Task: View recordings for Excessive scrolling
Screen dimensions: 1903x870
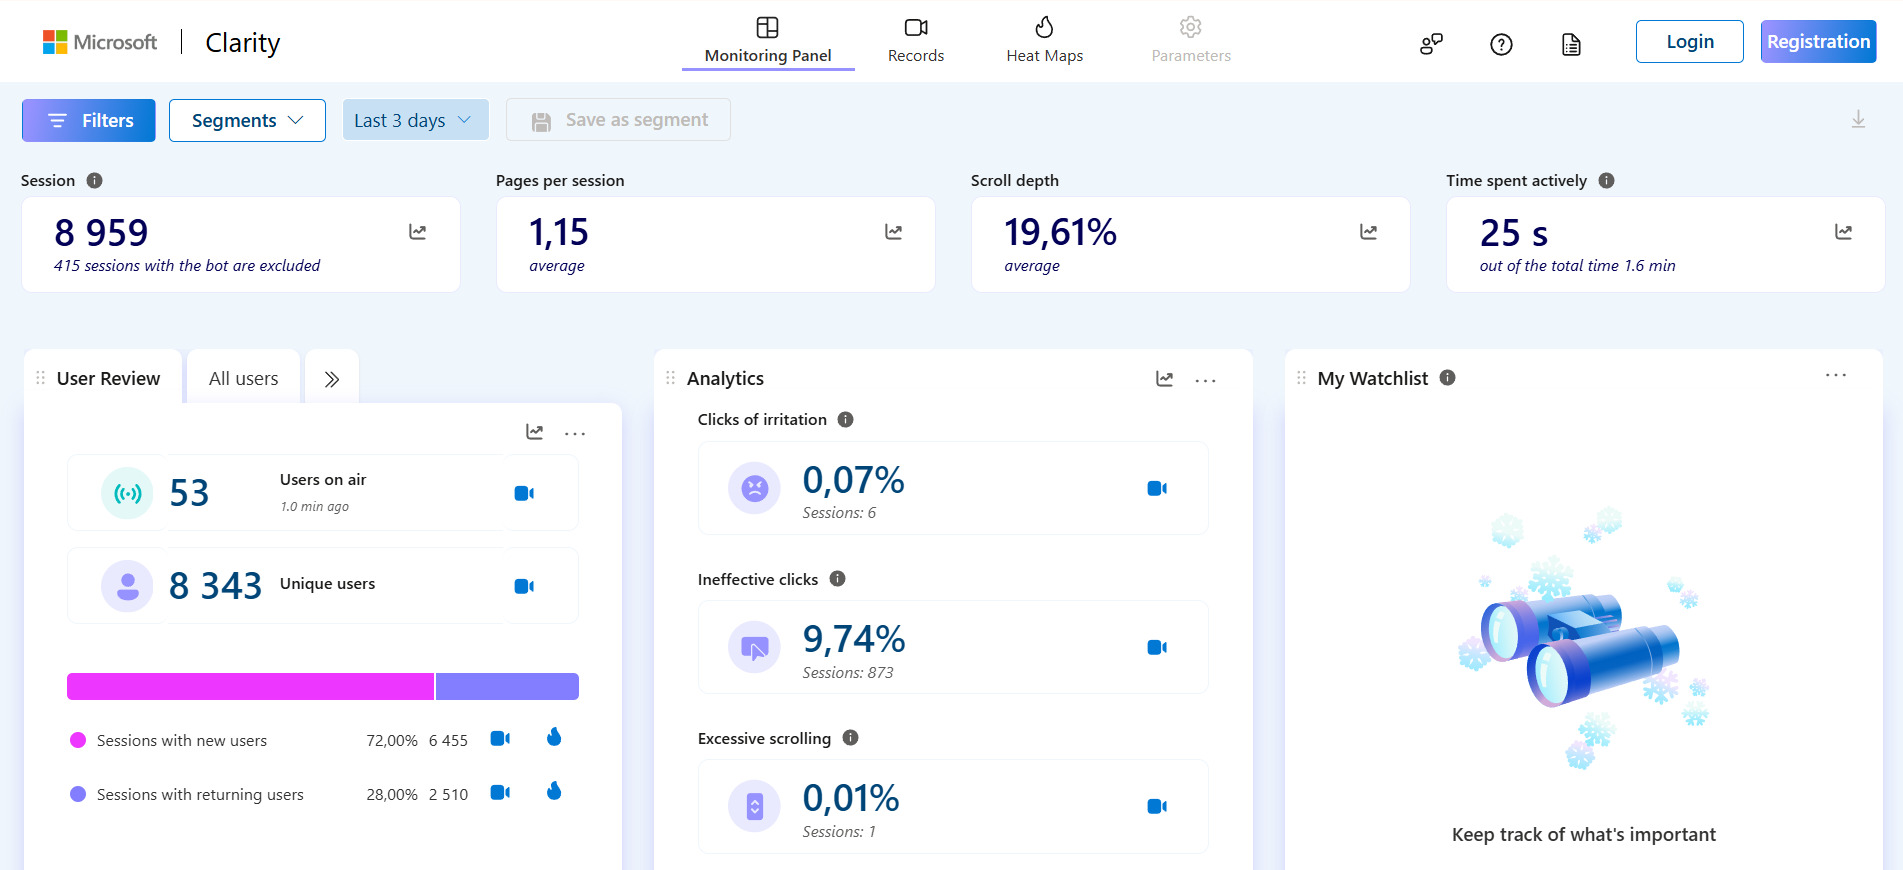Action: pyautogui.click(x=1157, y=806)
